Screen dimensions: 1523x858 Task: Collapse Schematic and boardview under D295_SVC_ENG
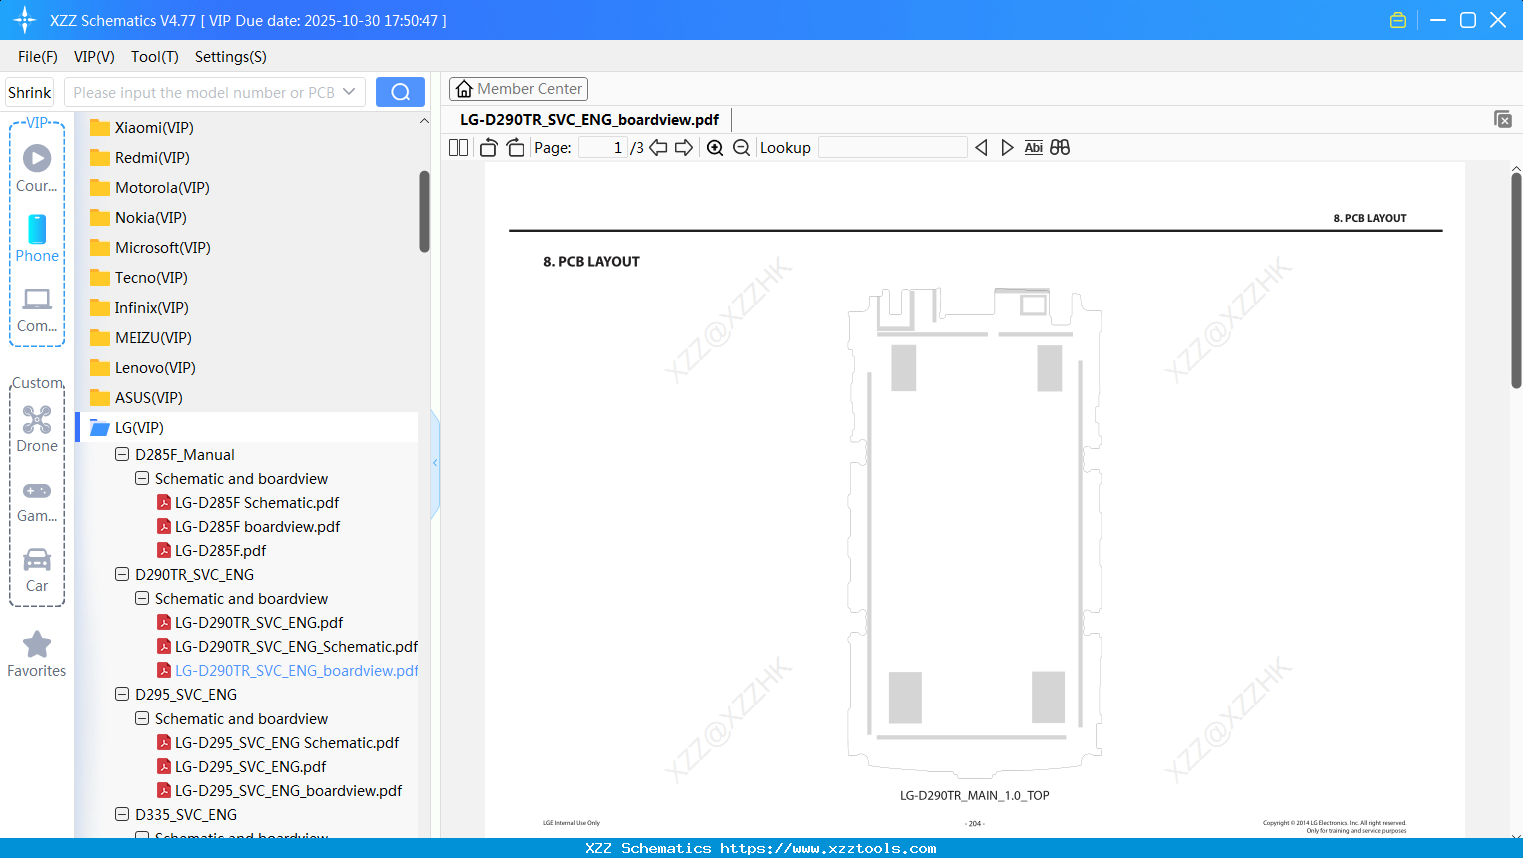click(x=142, y=718)
